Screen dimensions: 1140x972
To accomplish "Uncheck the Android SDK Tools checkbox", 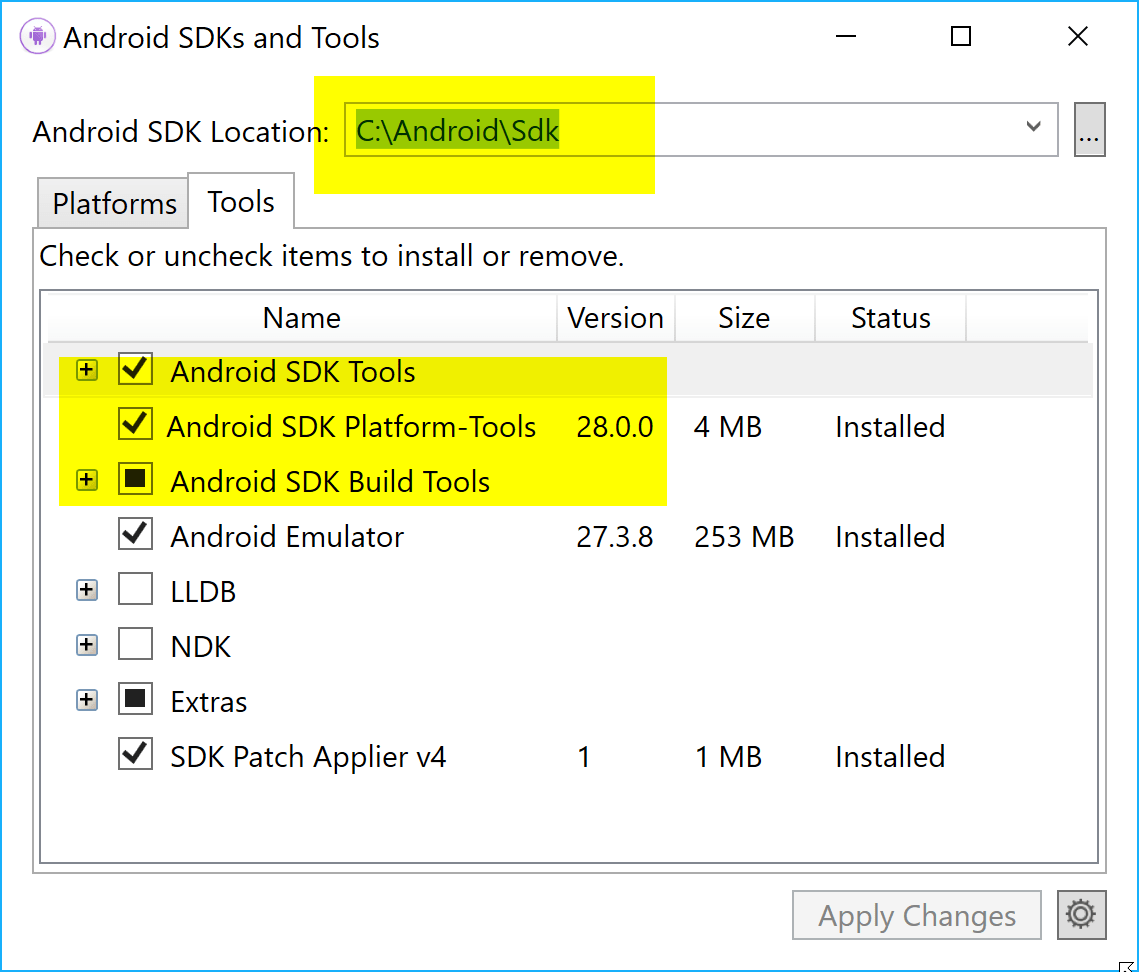I will coord(135,369).
